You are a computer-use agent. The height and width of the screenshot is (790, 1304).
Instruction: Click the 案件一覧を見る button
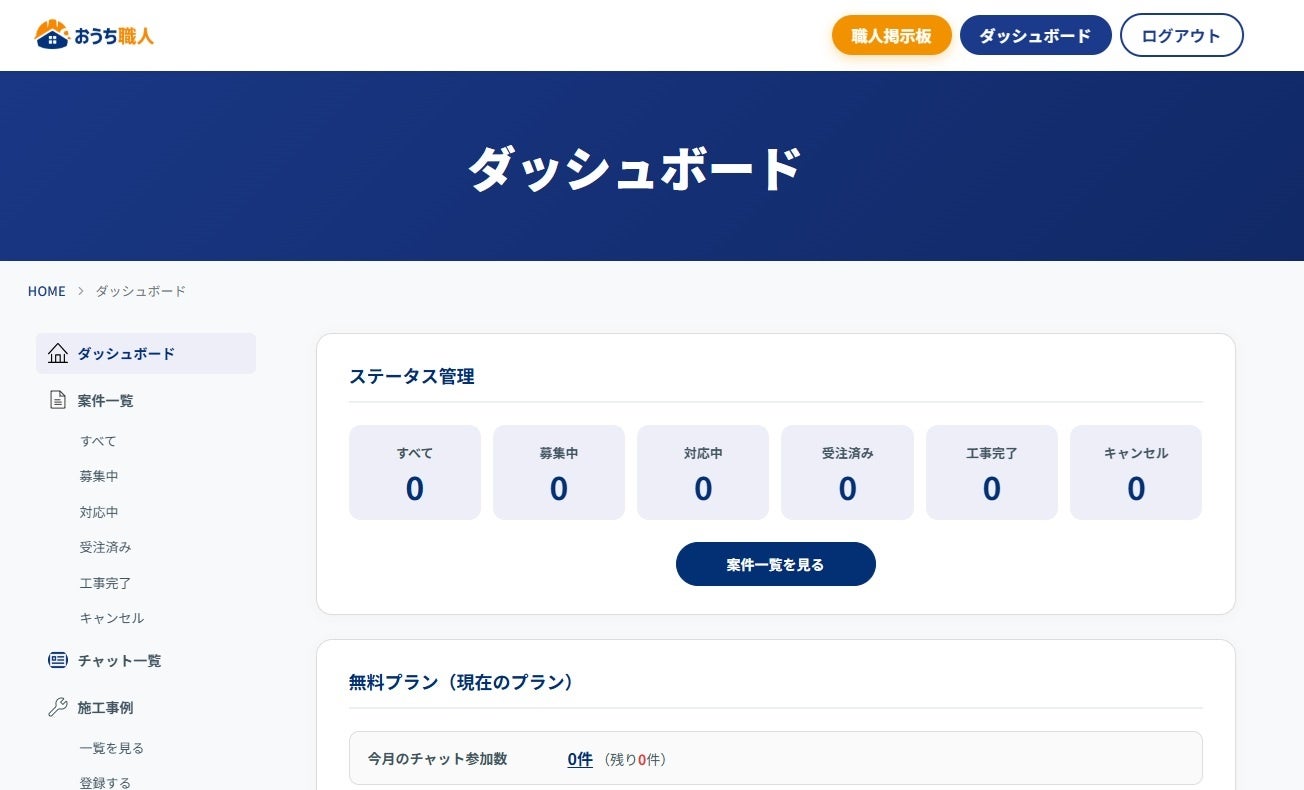(x=775, y=564)
